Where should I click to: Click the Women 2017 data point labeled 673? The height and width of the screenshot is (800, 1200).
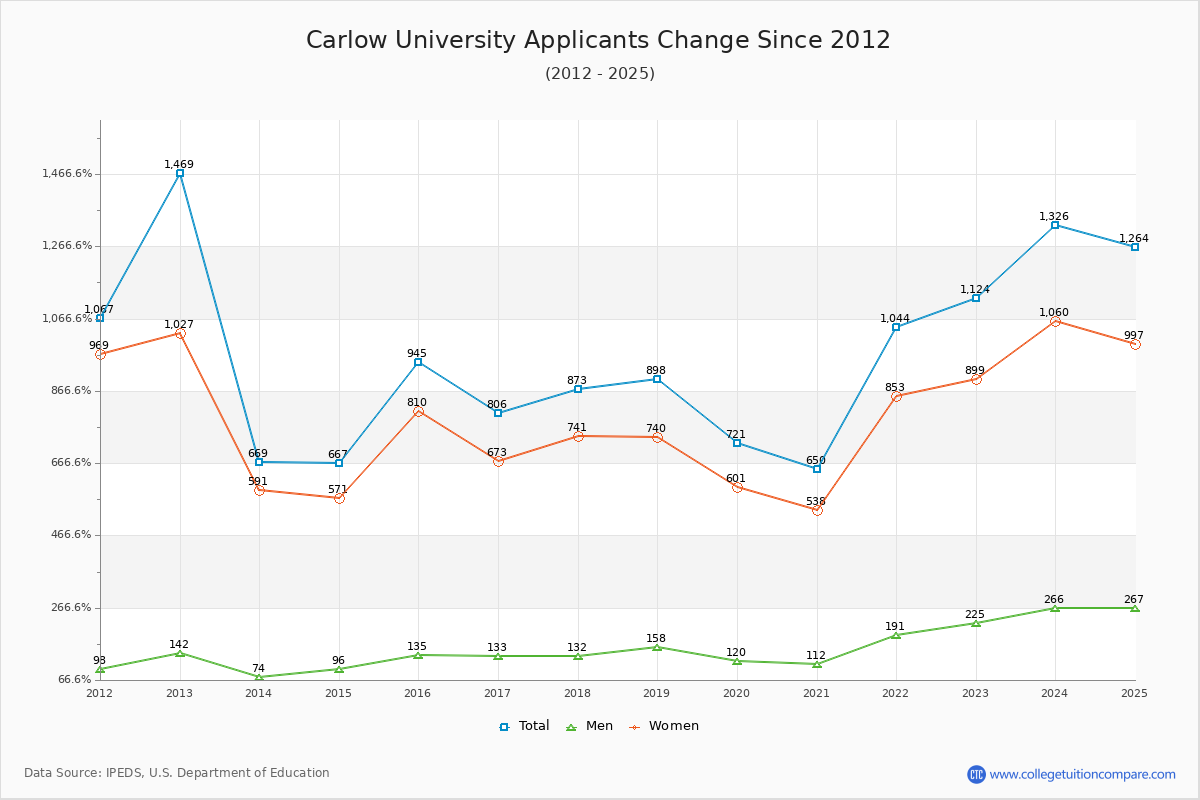(498, 461)
